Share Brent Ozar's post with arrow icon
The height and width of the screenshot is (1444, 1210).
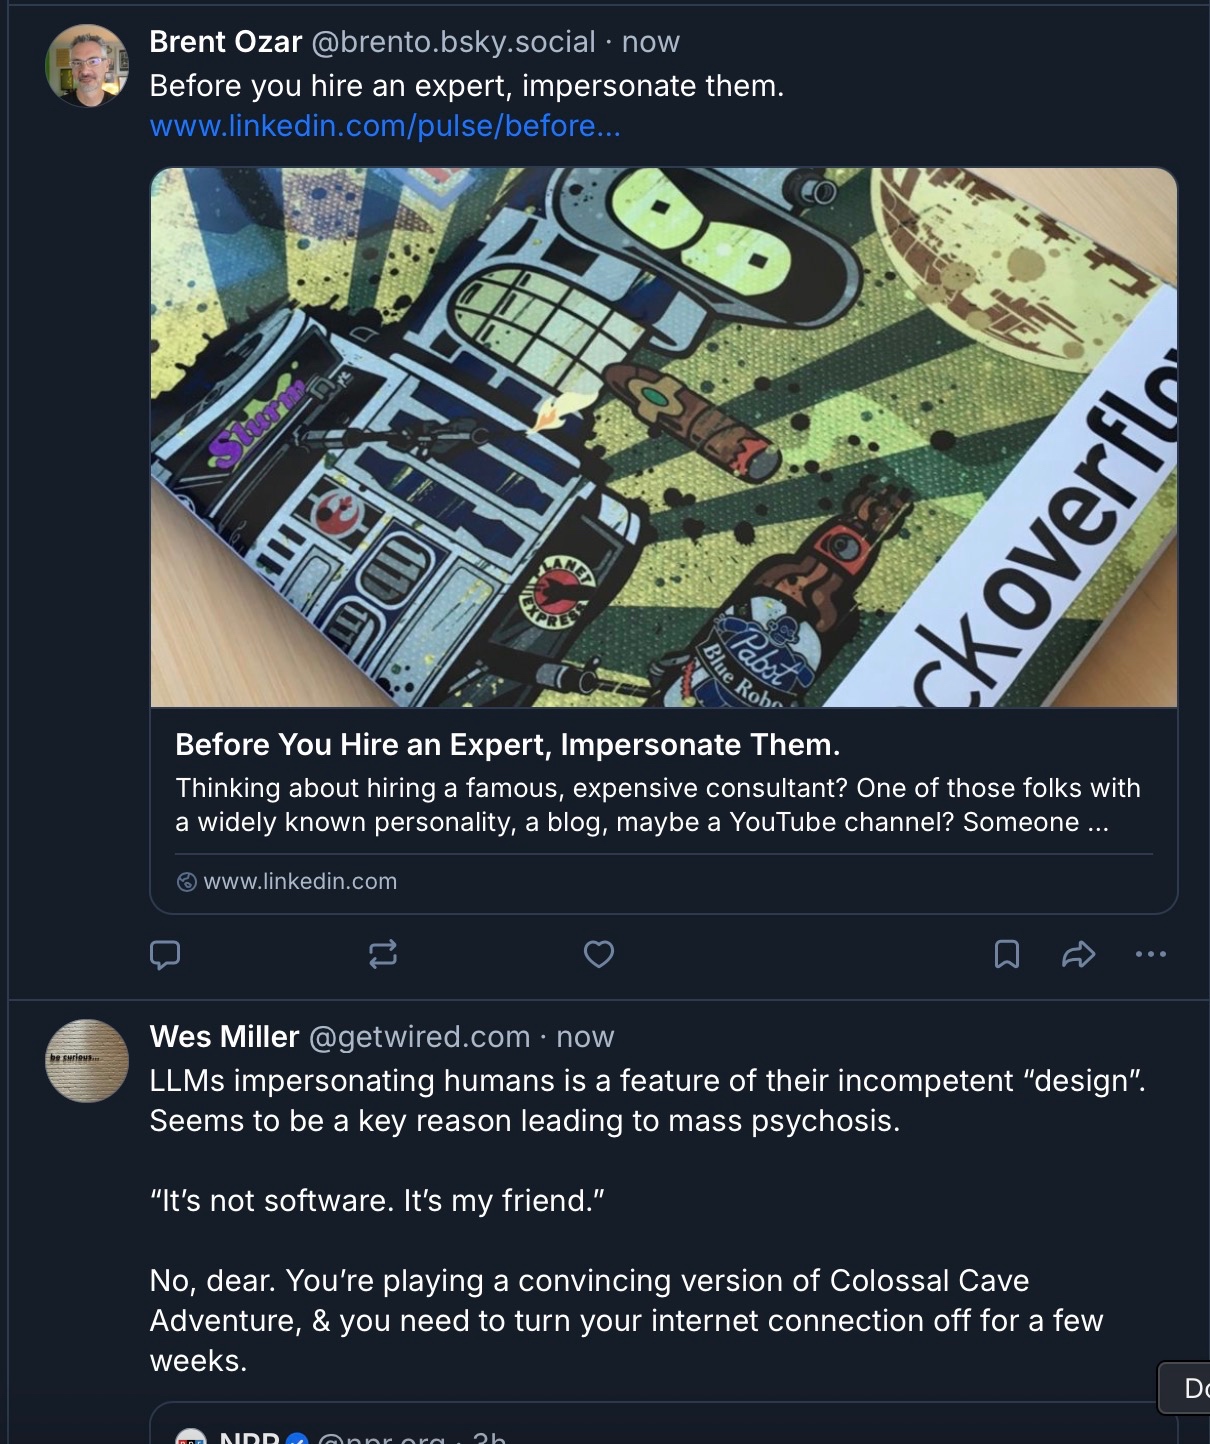coord(1078,955)
